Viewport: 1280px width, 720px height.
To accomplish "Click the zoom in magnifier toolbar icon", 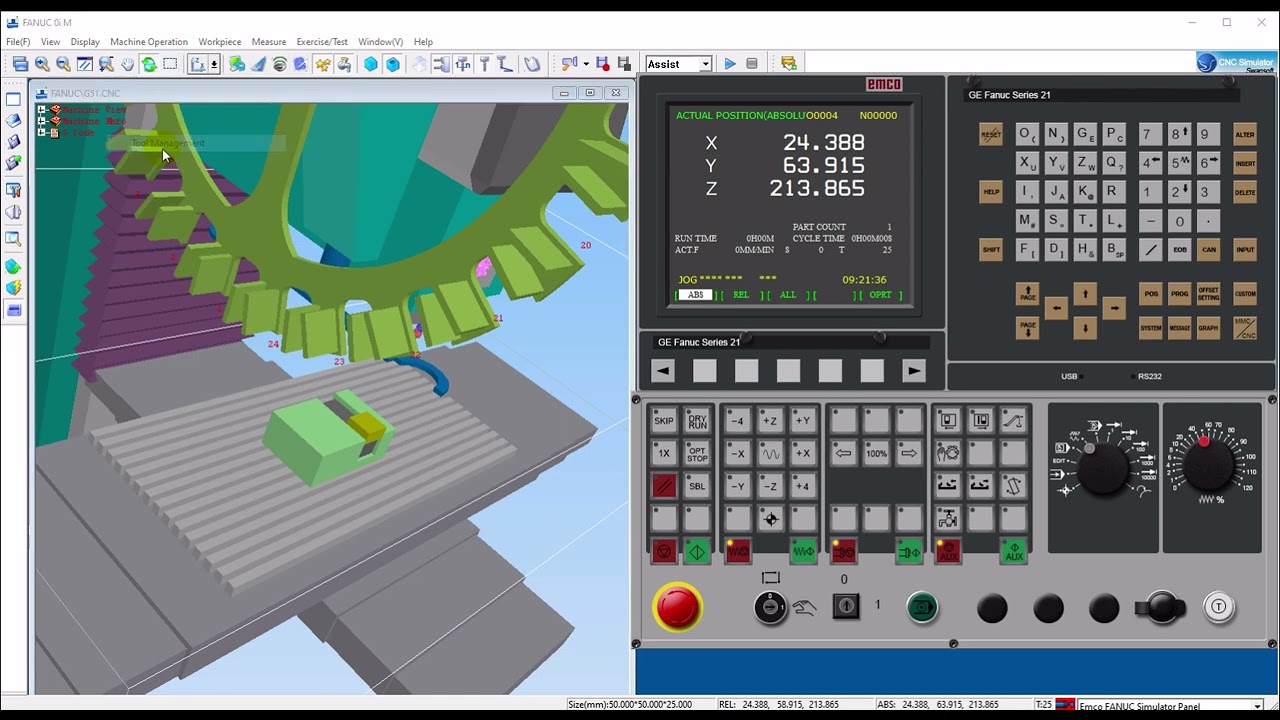I will 42,64.
